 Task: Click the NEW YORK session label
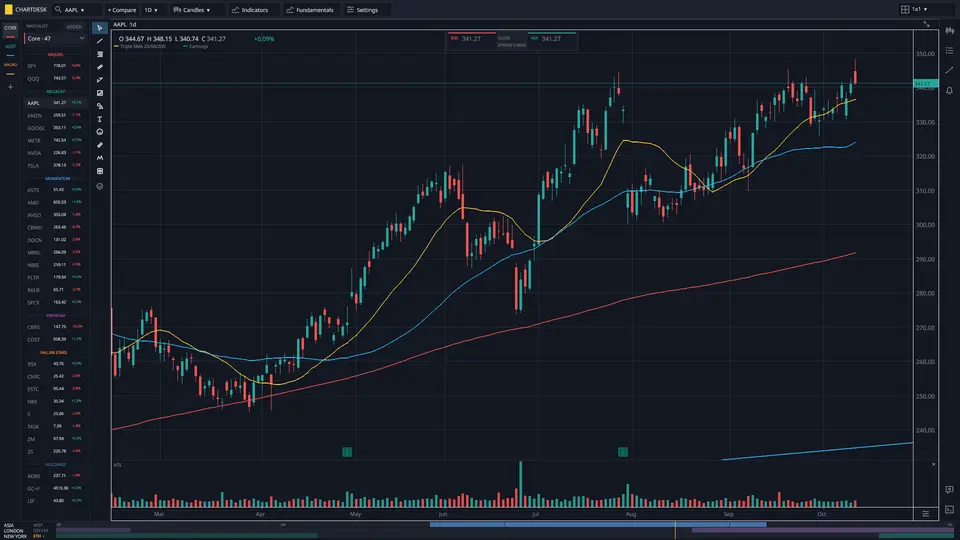coord(15,536)
